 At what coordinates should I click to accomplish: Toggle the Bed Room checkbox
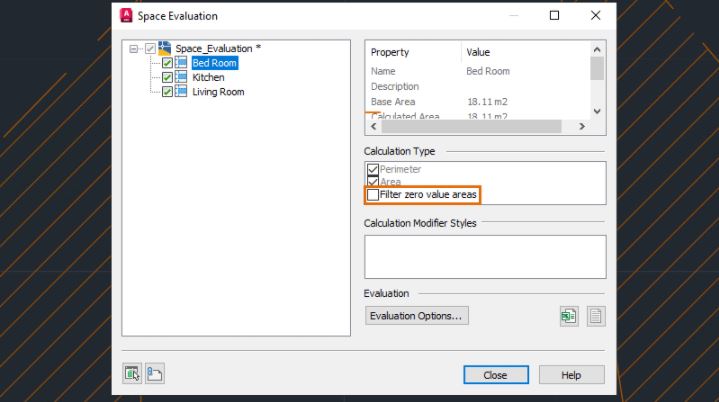click(x=167, y=63)
